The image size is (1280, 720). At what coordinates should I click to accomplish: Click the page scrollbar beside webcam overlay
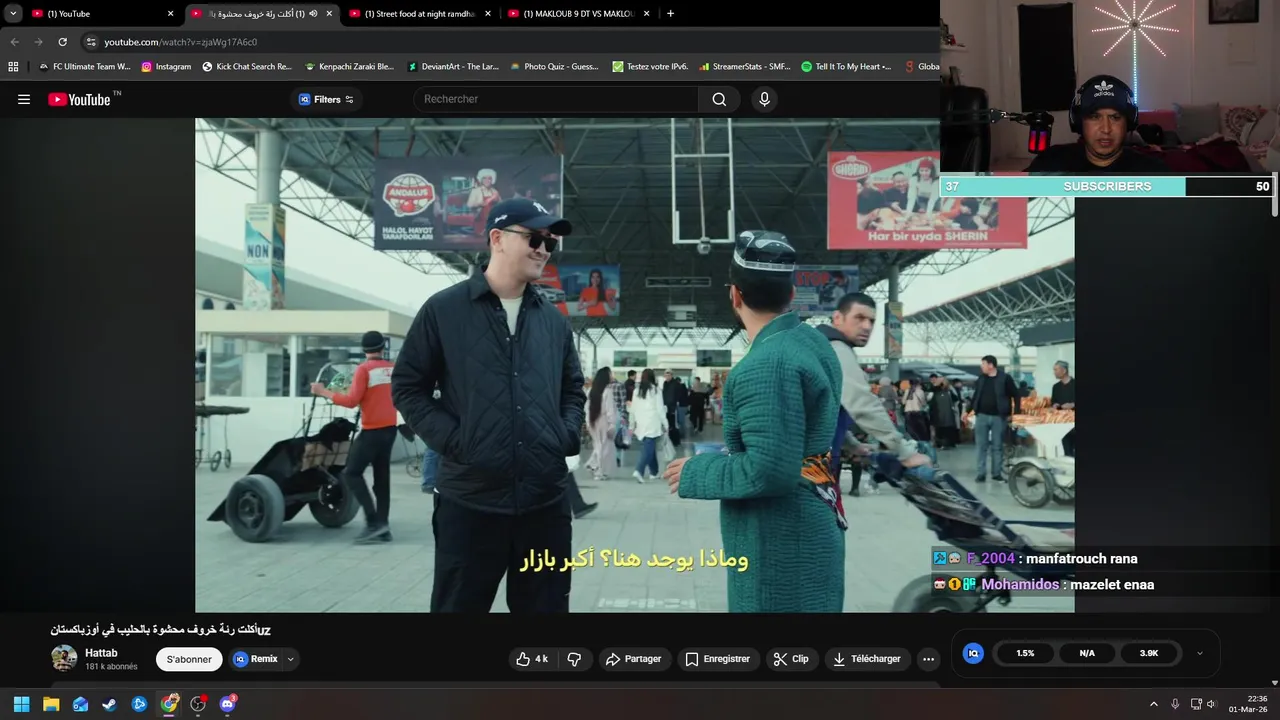pos(1276,195)
